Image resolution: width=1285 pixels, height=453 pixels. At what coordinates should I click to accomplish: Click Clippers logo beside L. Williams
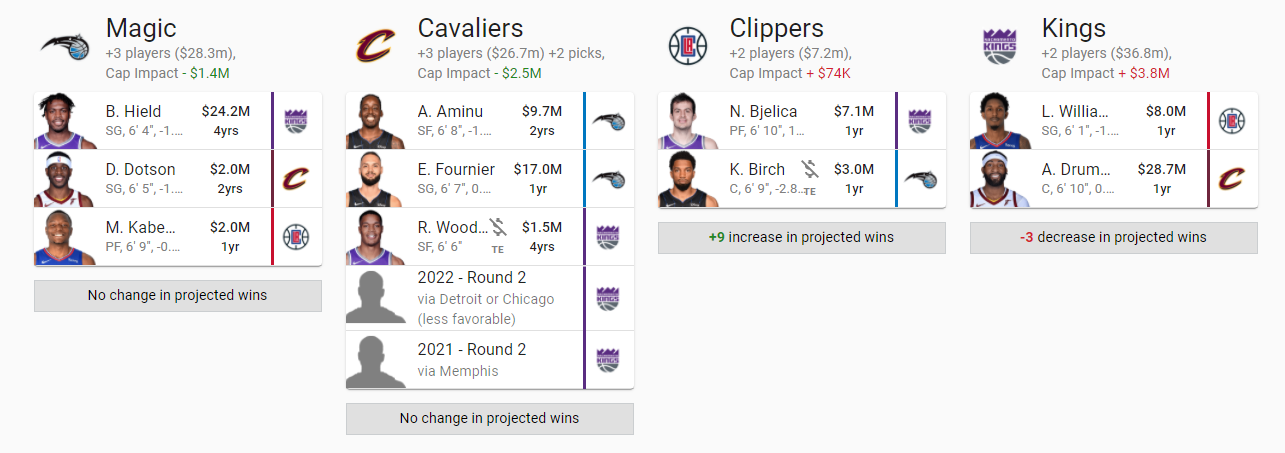click(1233, 121)
